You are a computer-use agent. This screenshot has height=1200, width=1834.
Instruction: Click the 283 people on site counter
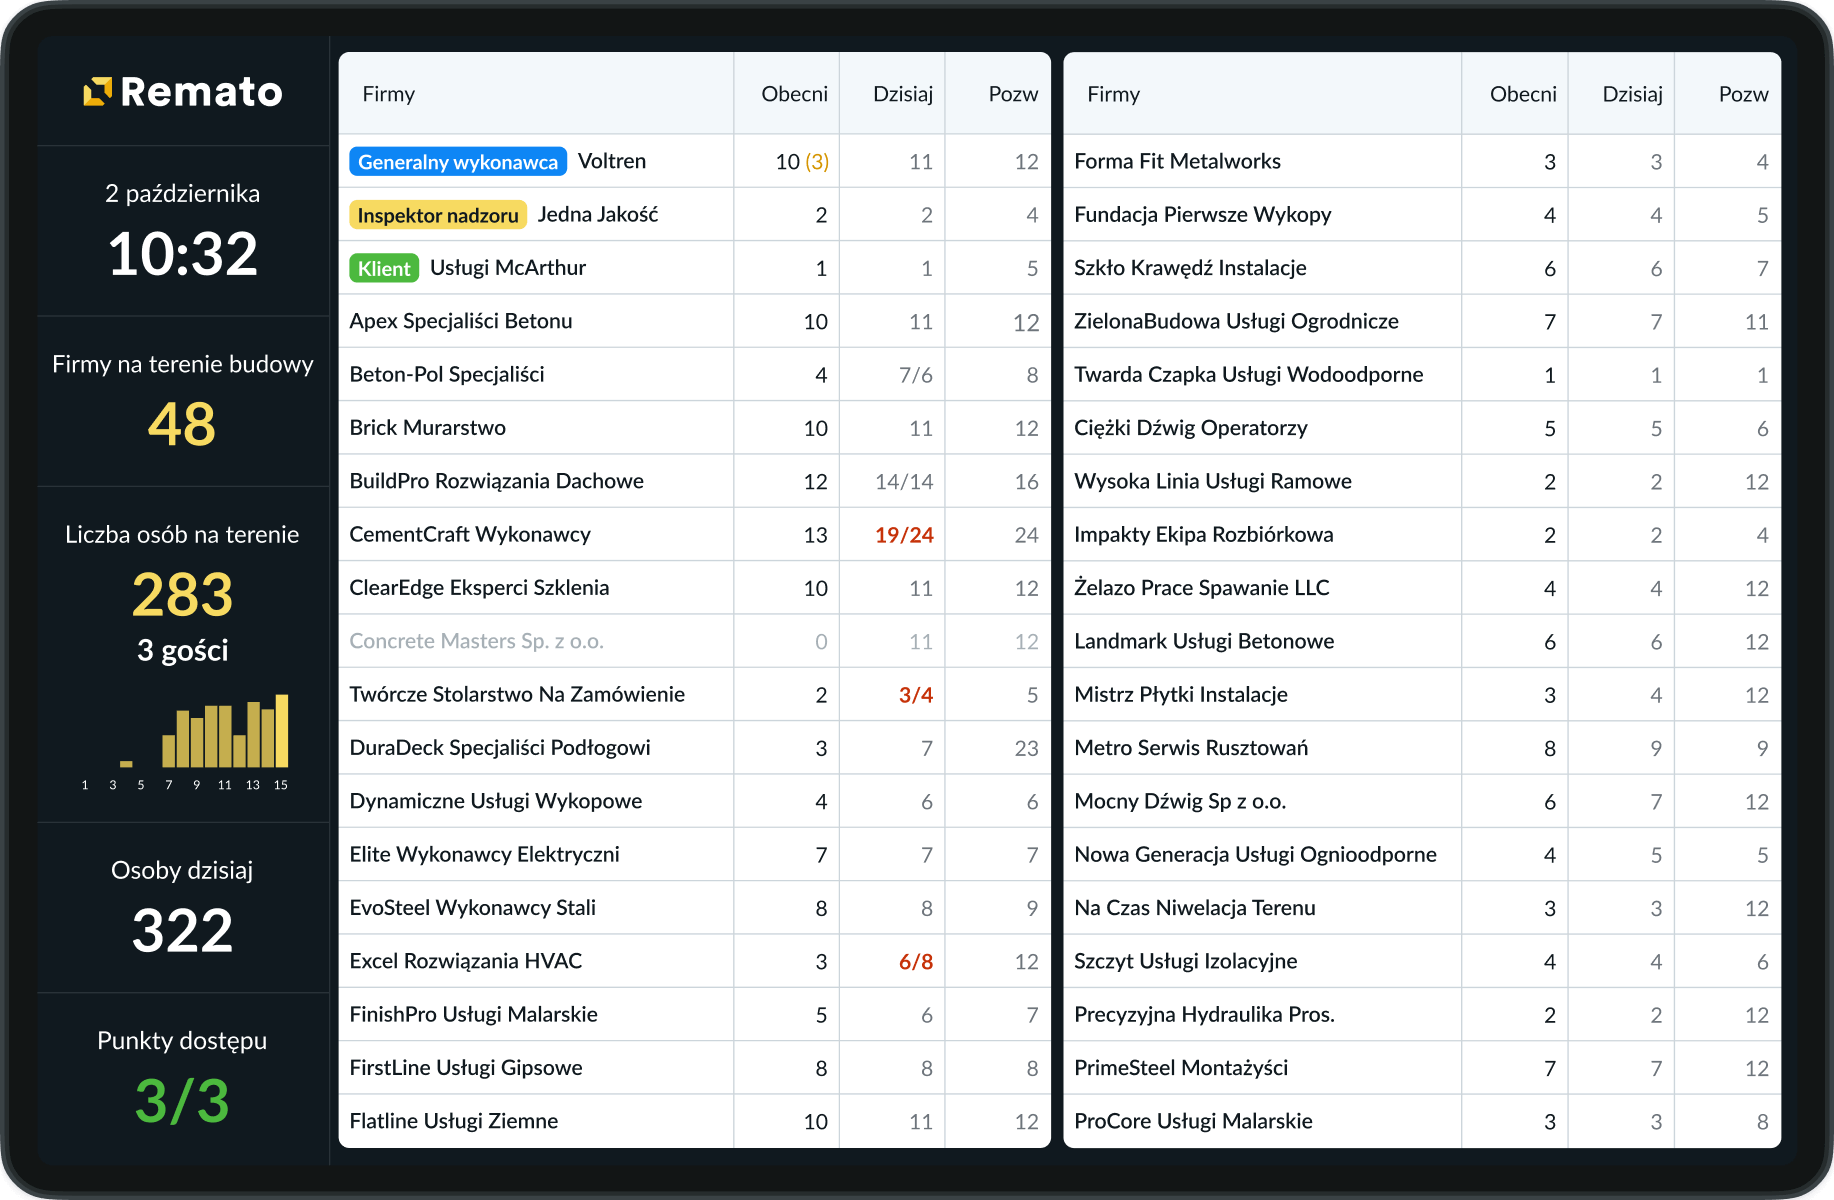[x=182, y=595]
